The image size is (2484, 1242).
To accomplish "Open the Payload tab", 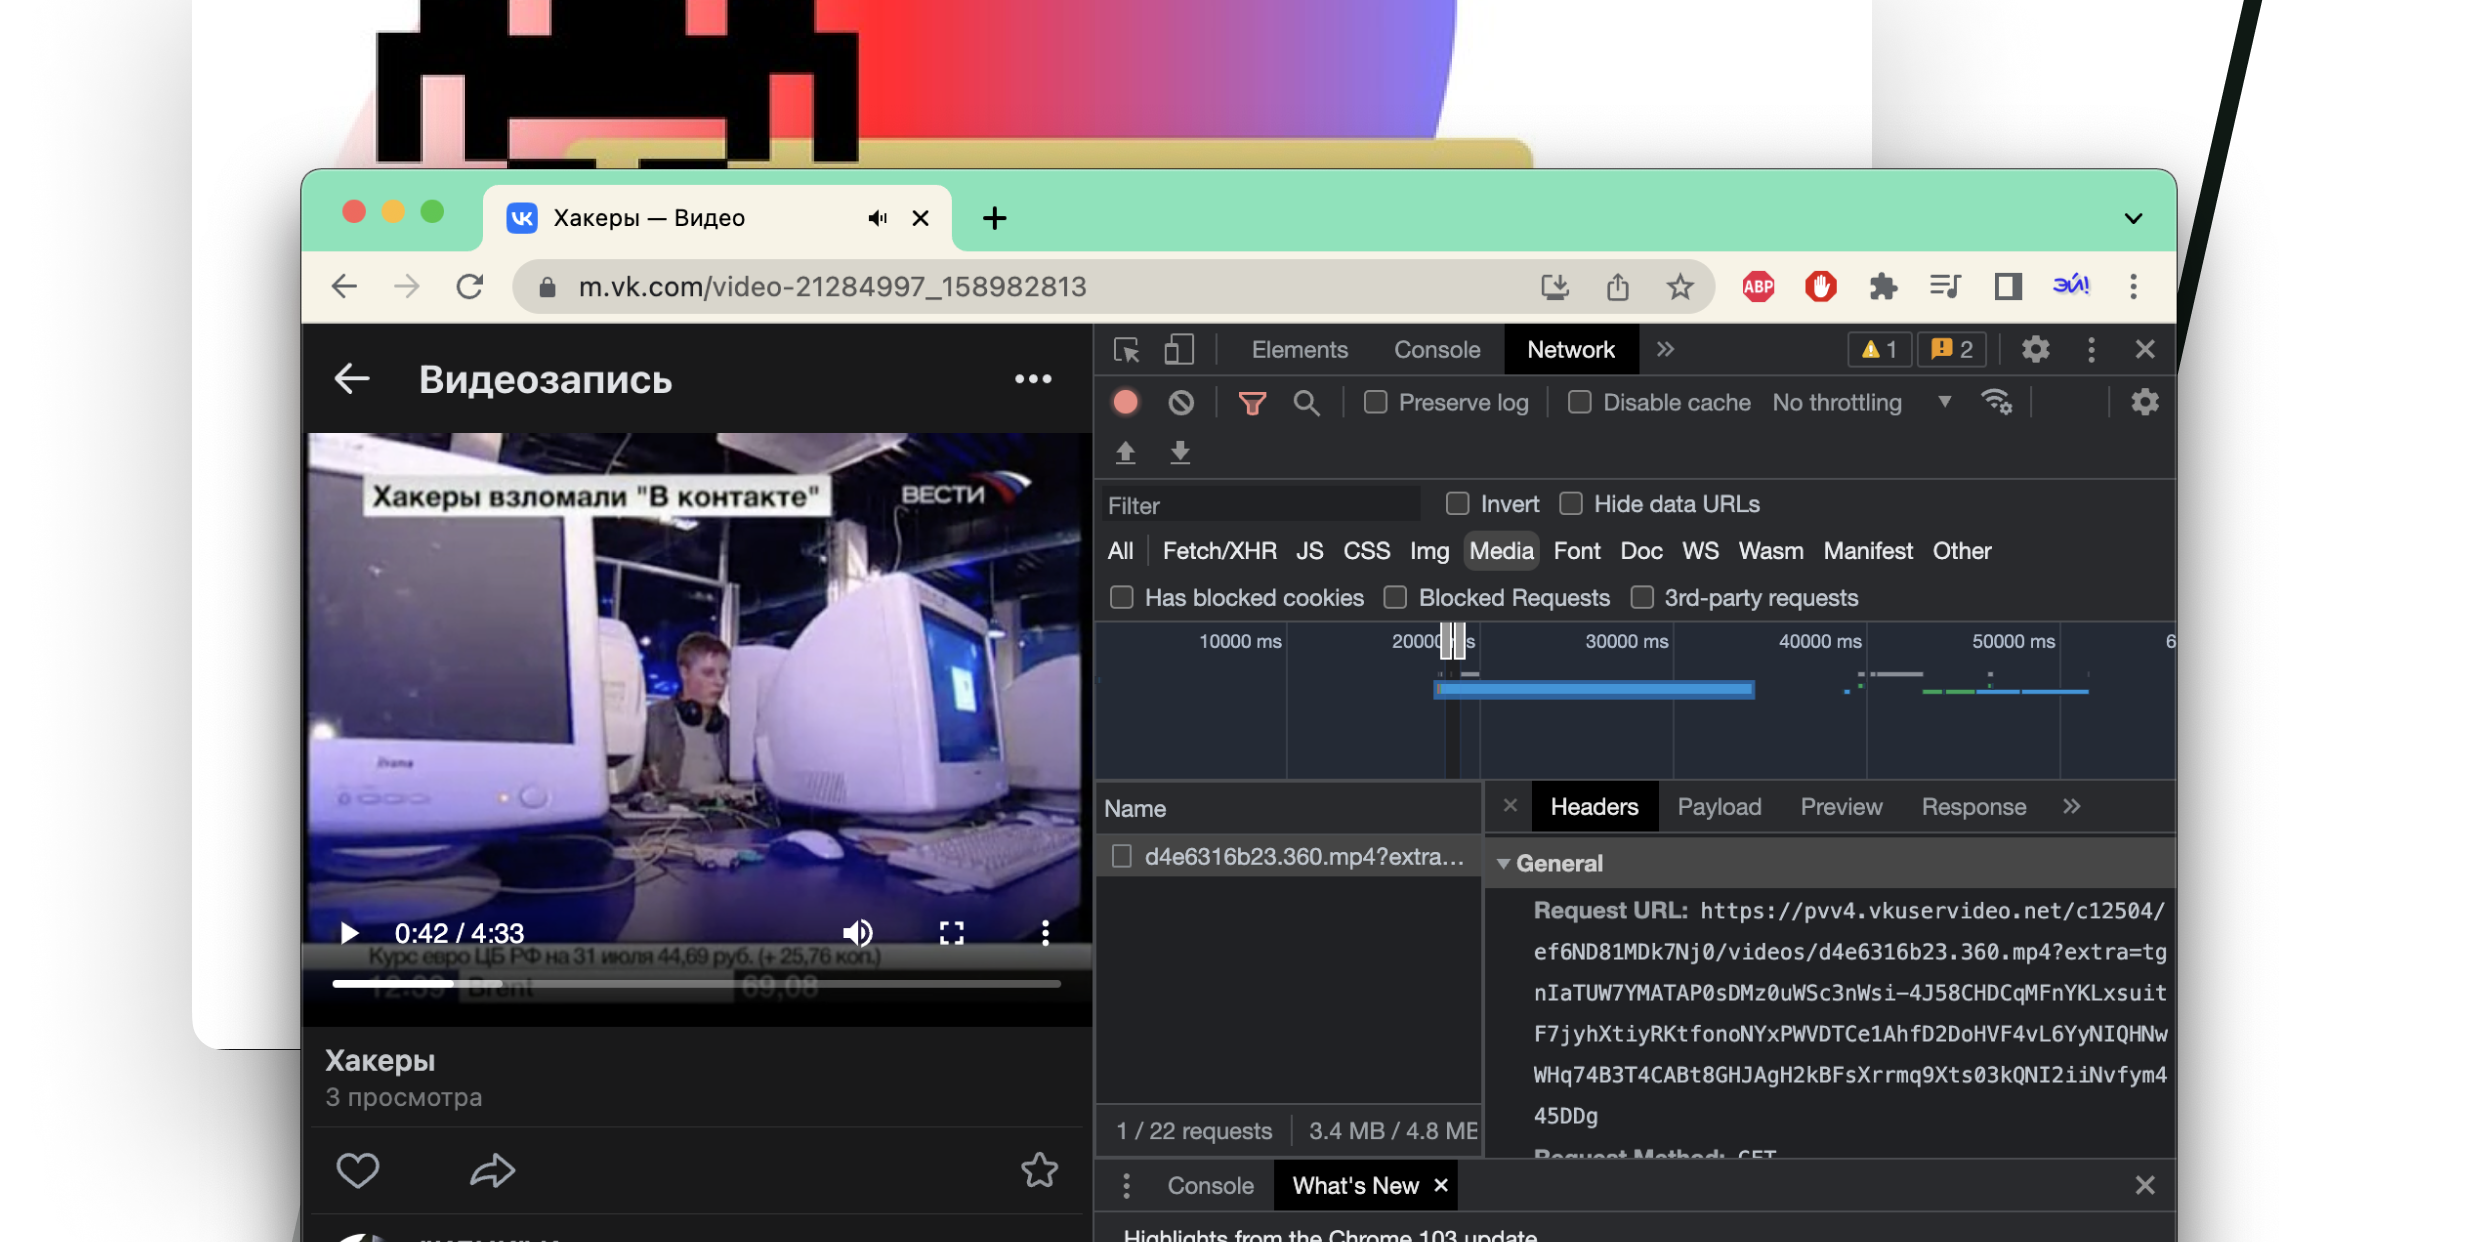I will click(x=1719, y=807).
